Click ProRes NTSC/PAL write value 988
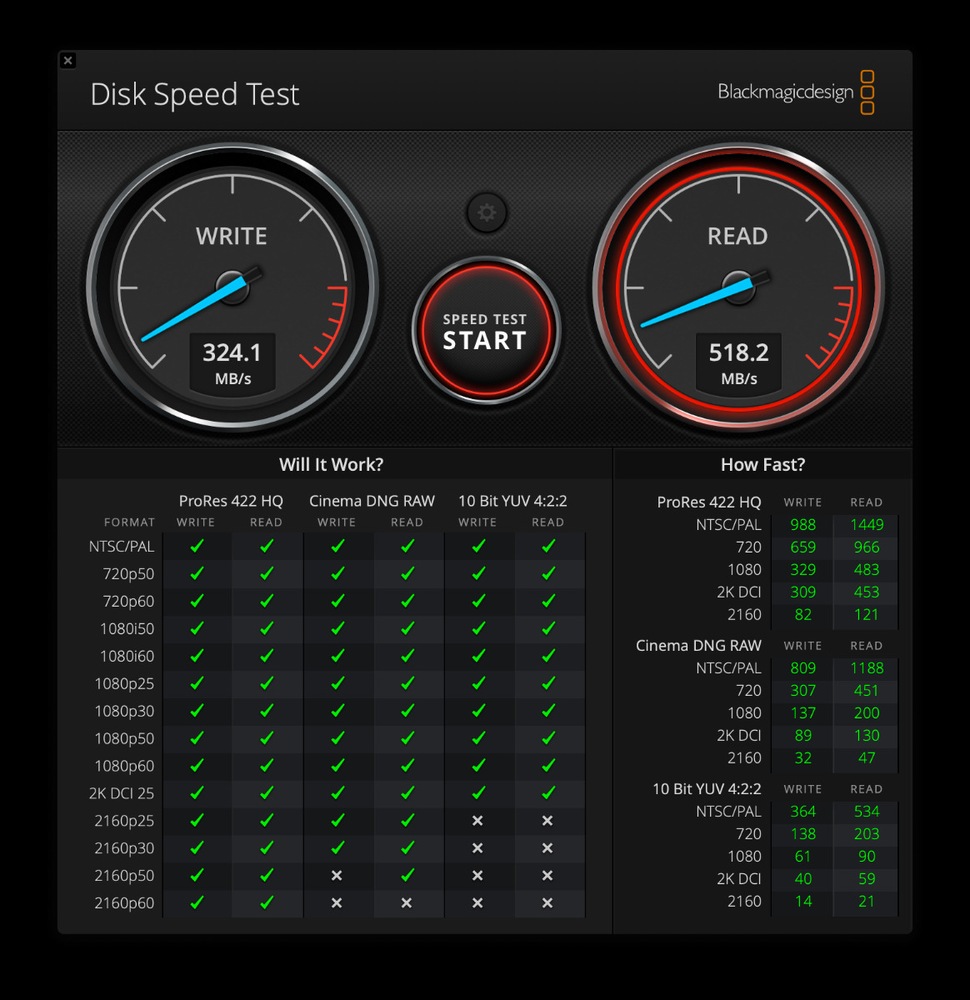Viewport: 970px width, 1000px height. pyautogui.click(x=803, y=525)
